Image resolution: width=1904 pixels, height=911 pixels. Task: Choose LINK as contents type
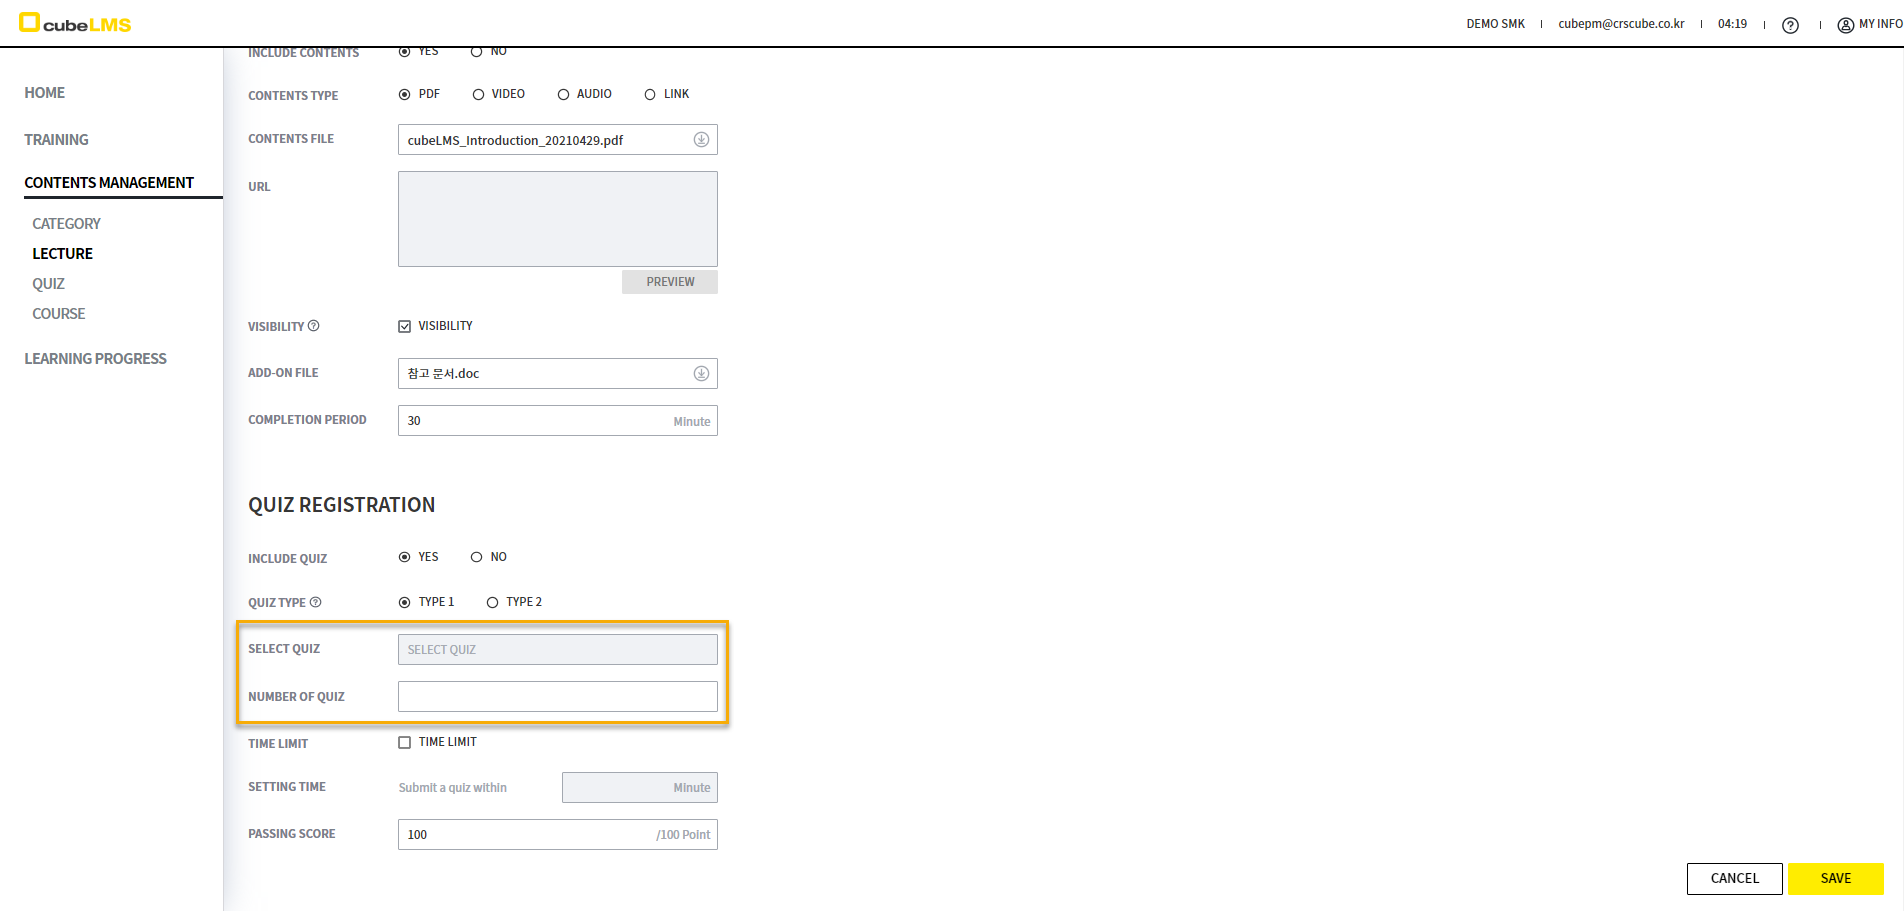[650, 95]
